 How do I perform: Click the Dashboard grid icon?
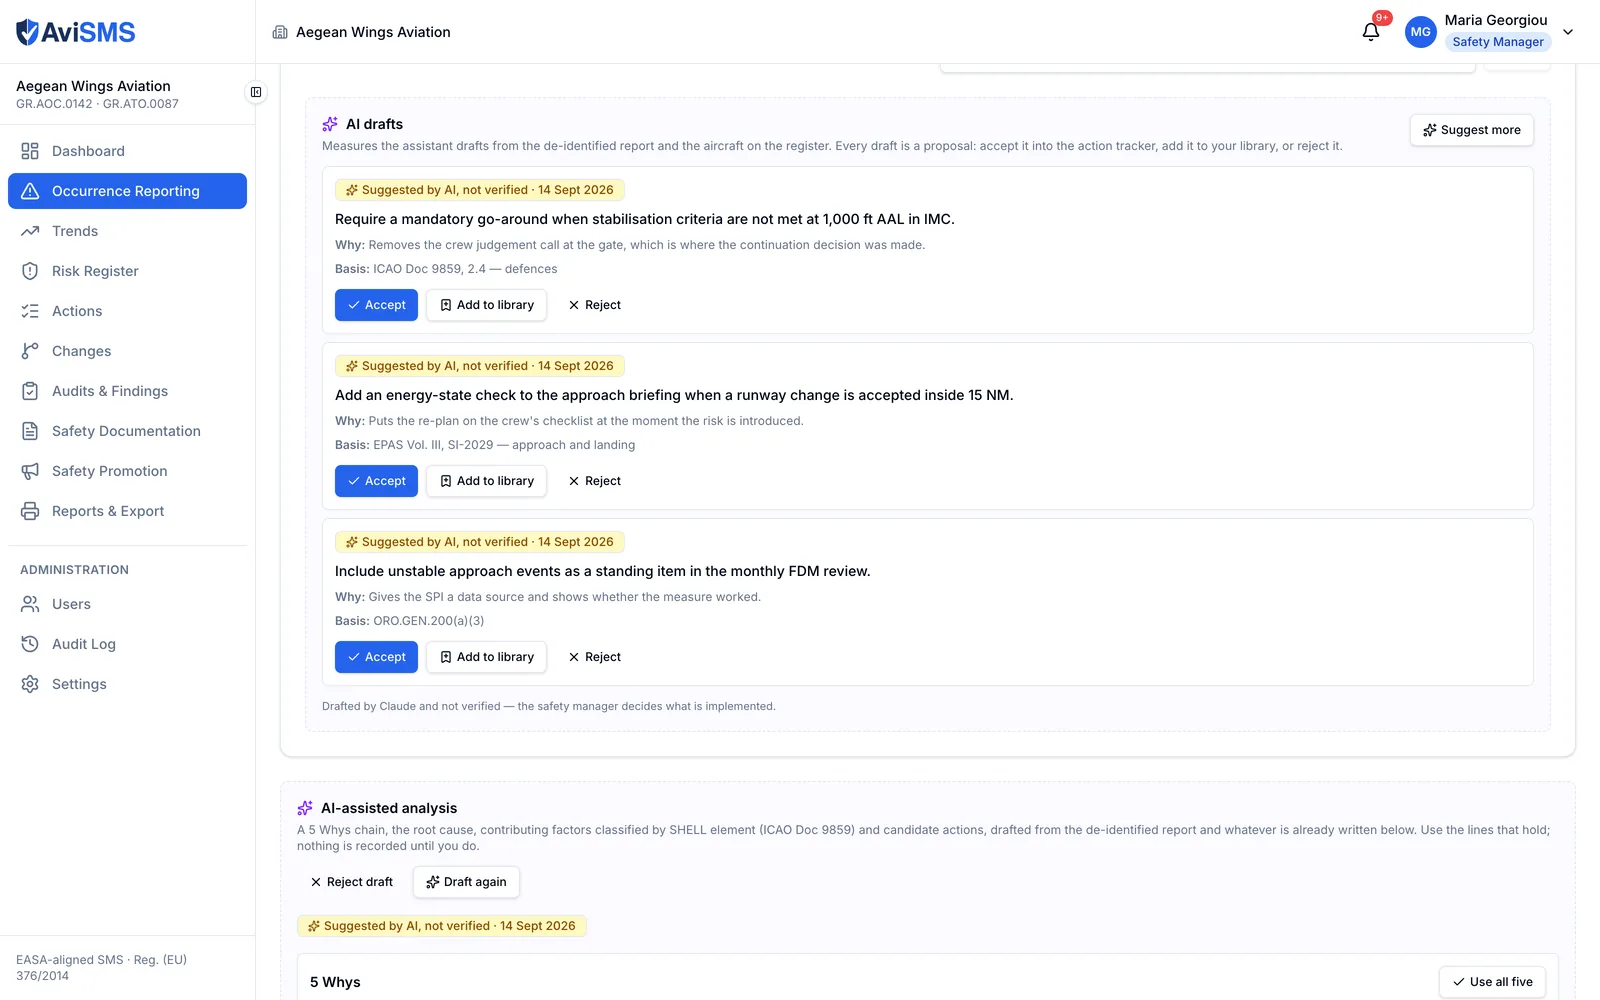click(30, 151)
